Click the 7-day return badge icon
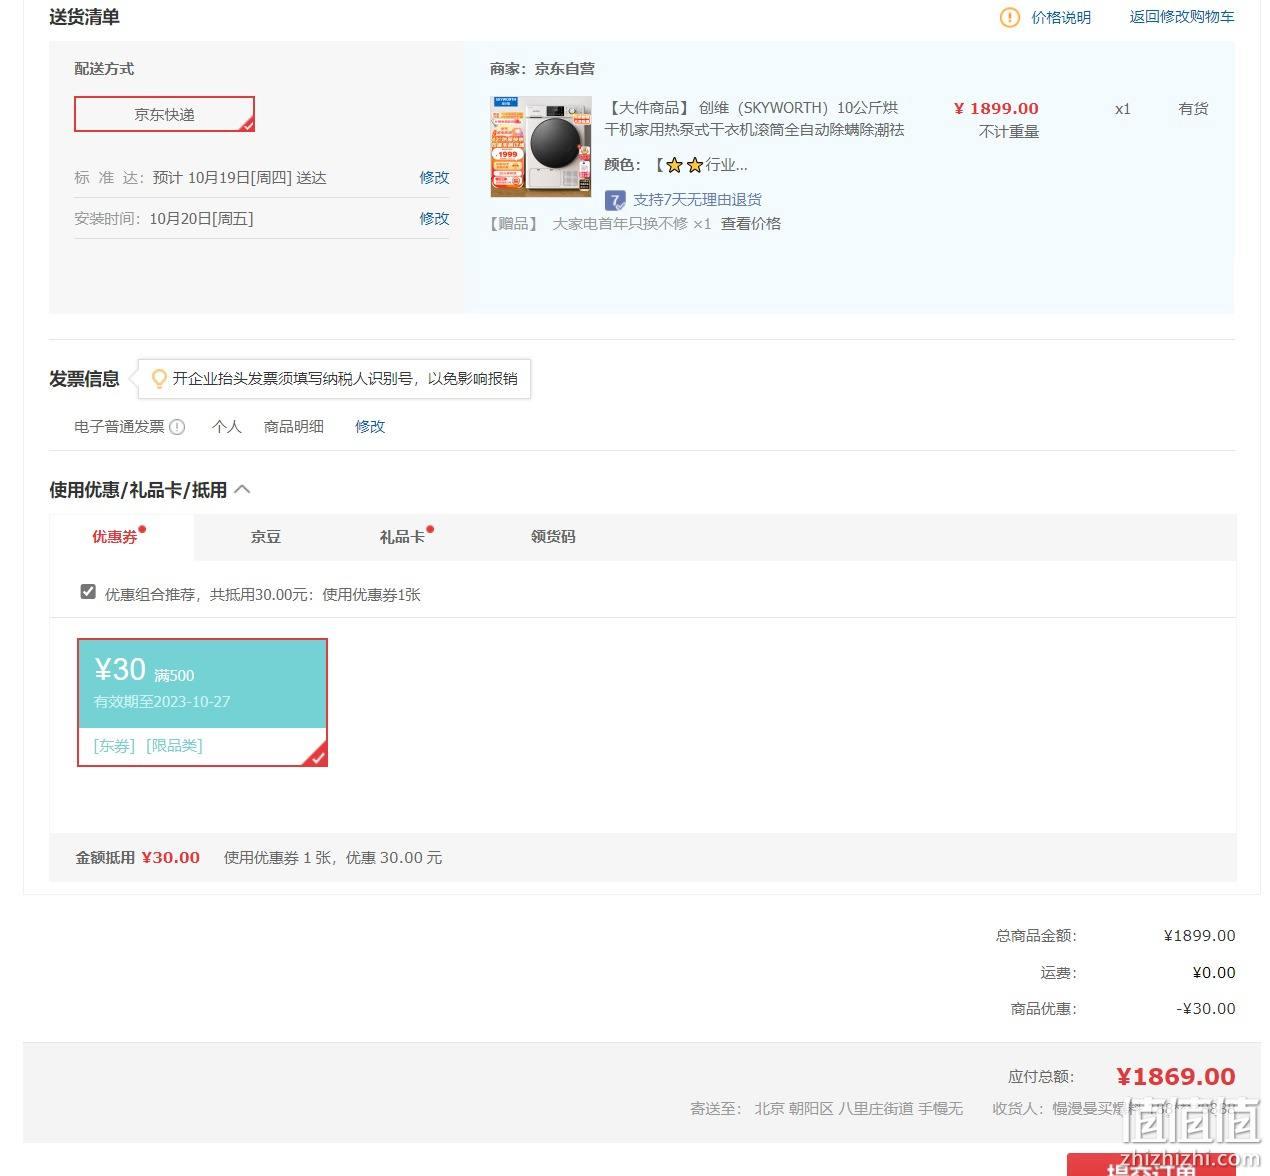Viewport: 1270px width, 1176px height. tap(615, 200)
